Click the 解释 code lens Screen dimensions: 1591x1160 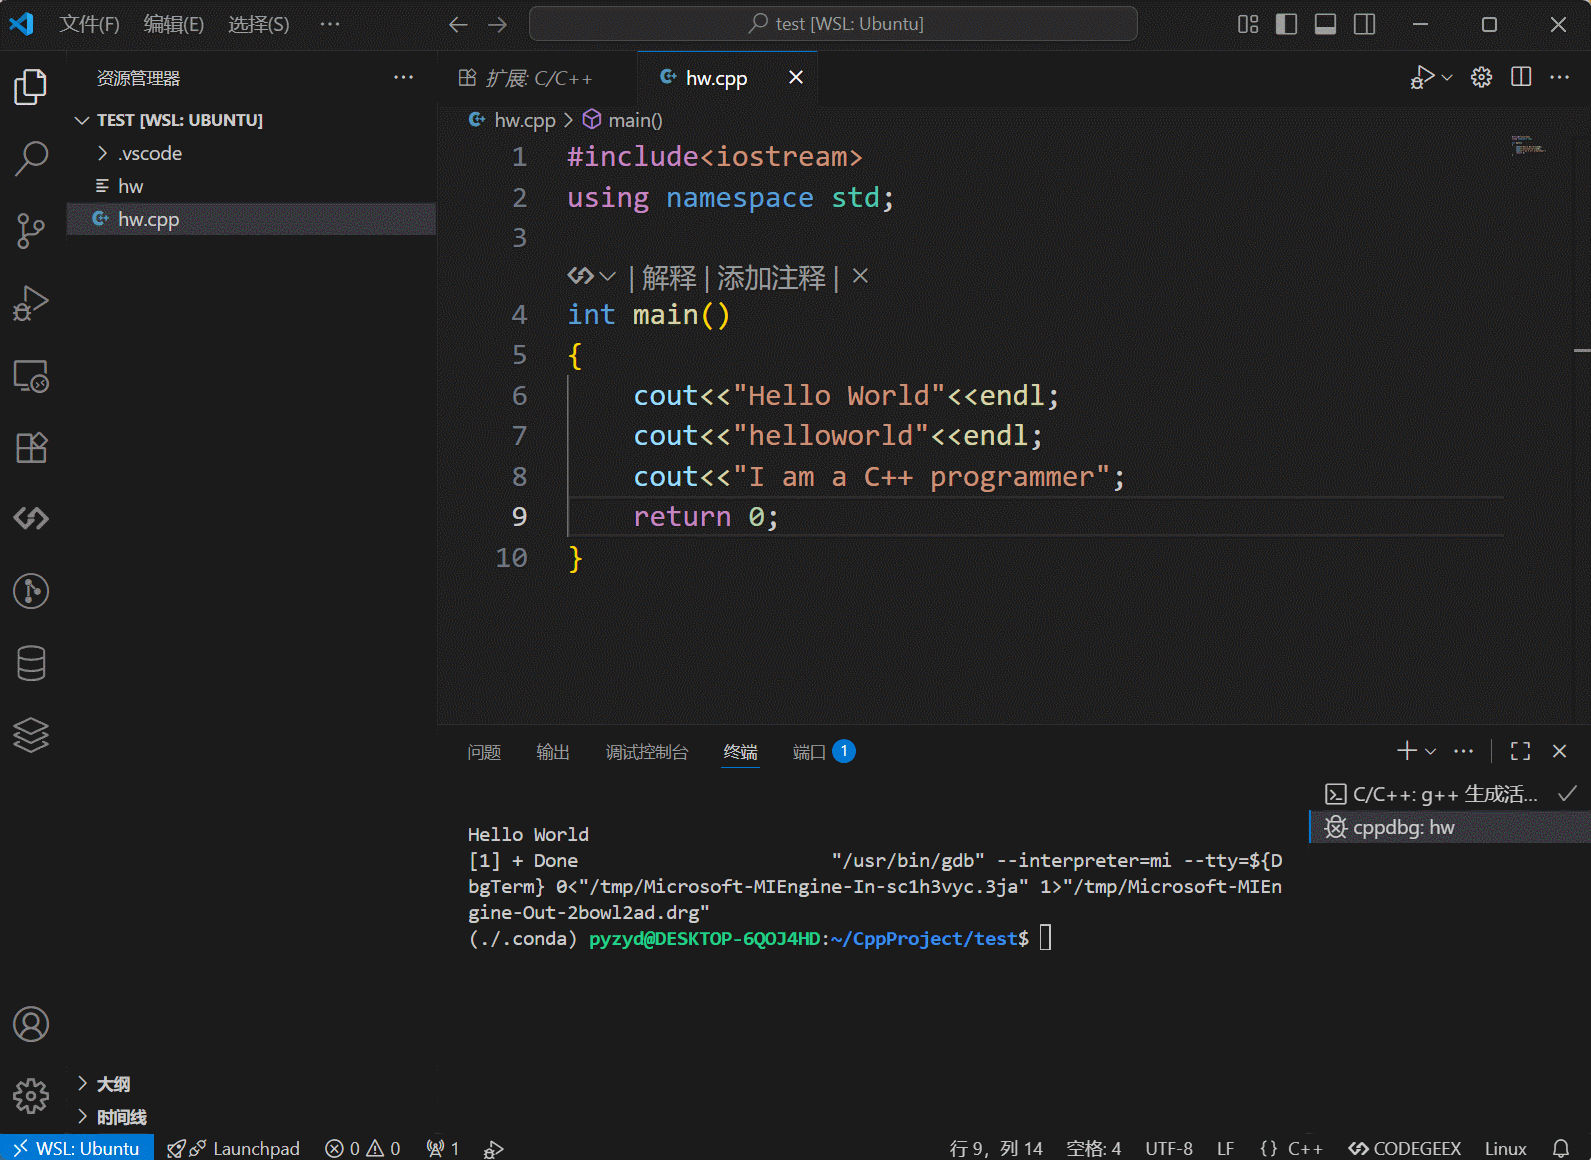[x=669, y=277]
